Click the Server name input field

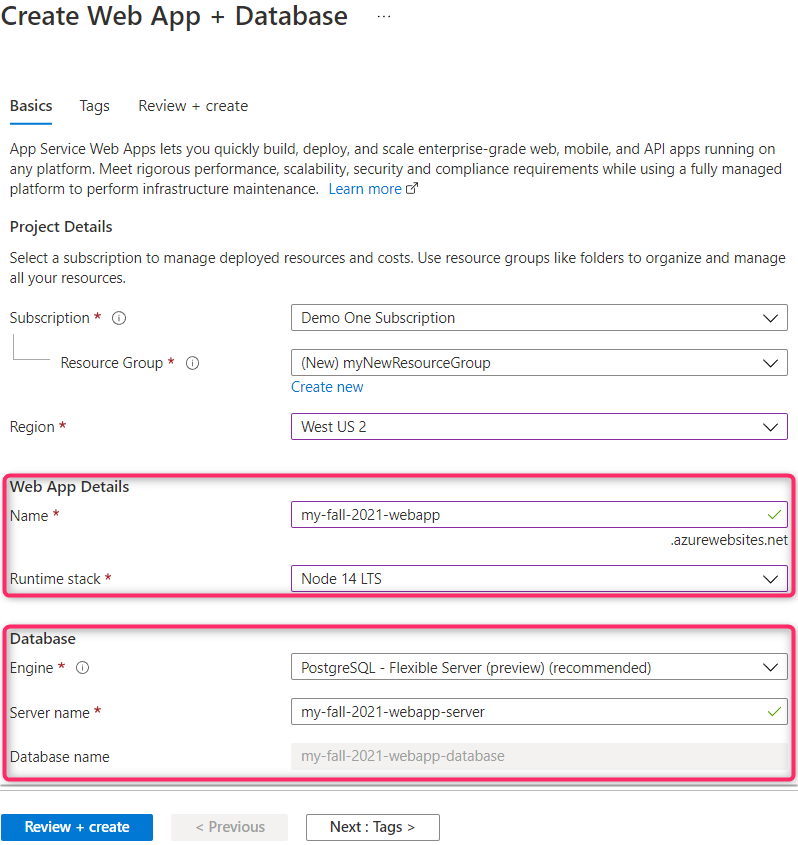[539, 712]
